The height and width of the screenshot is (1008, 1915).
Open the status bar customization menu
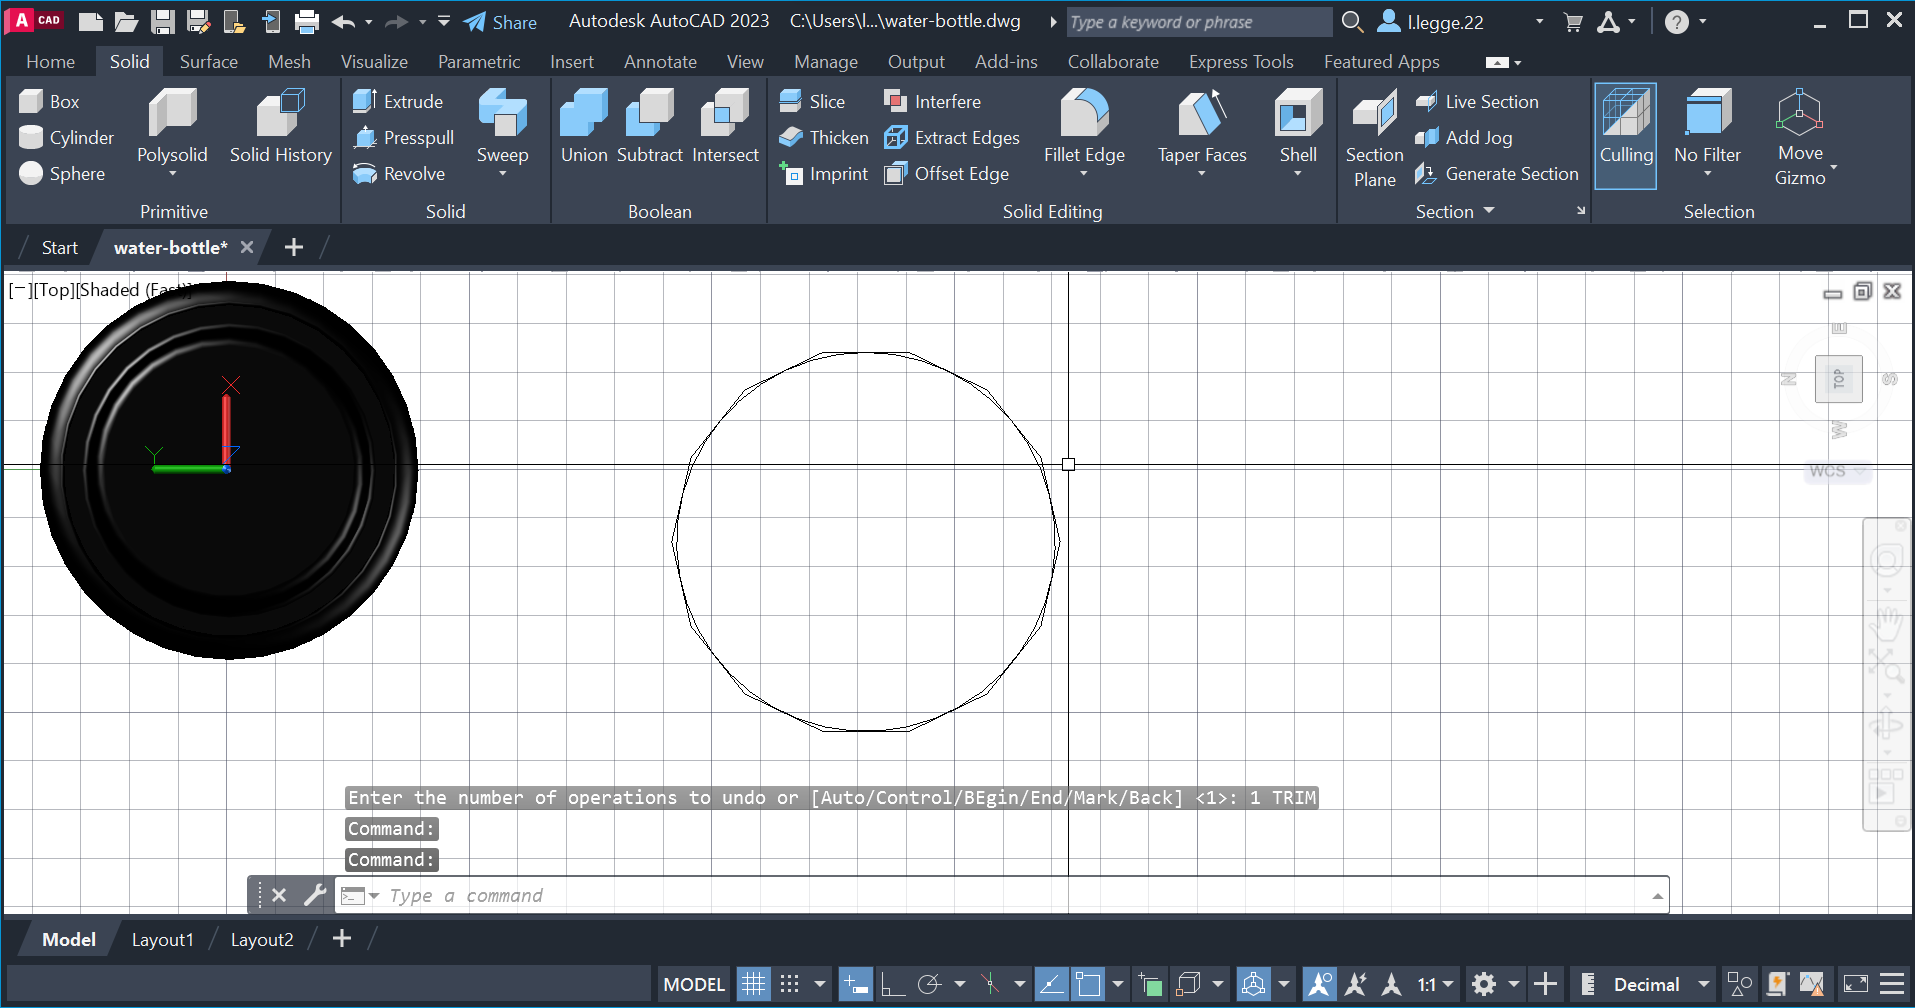[x=1891, y=984]
